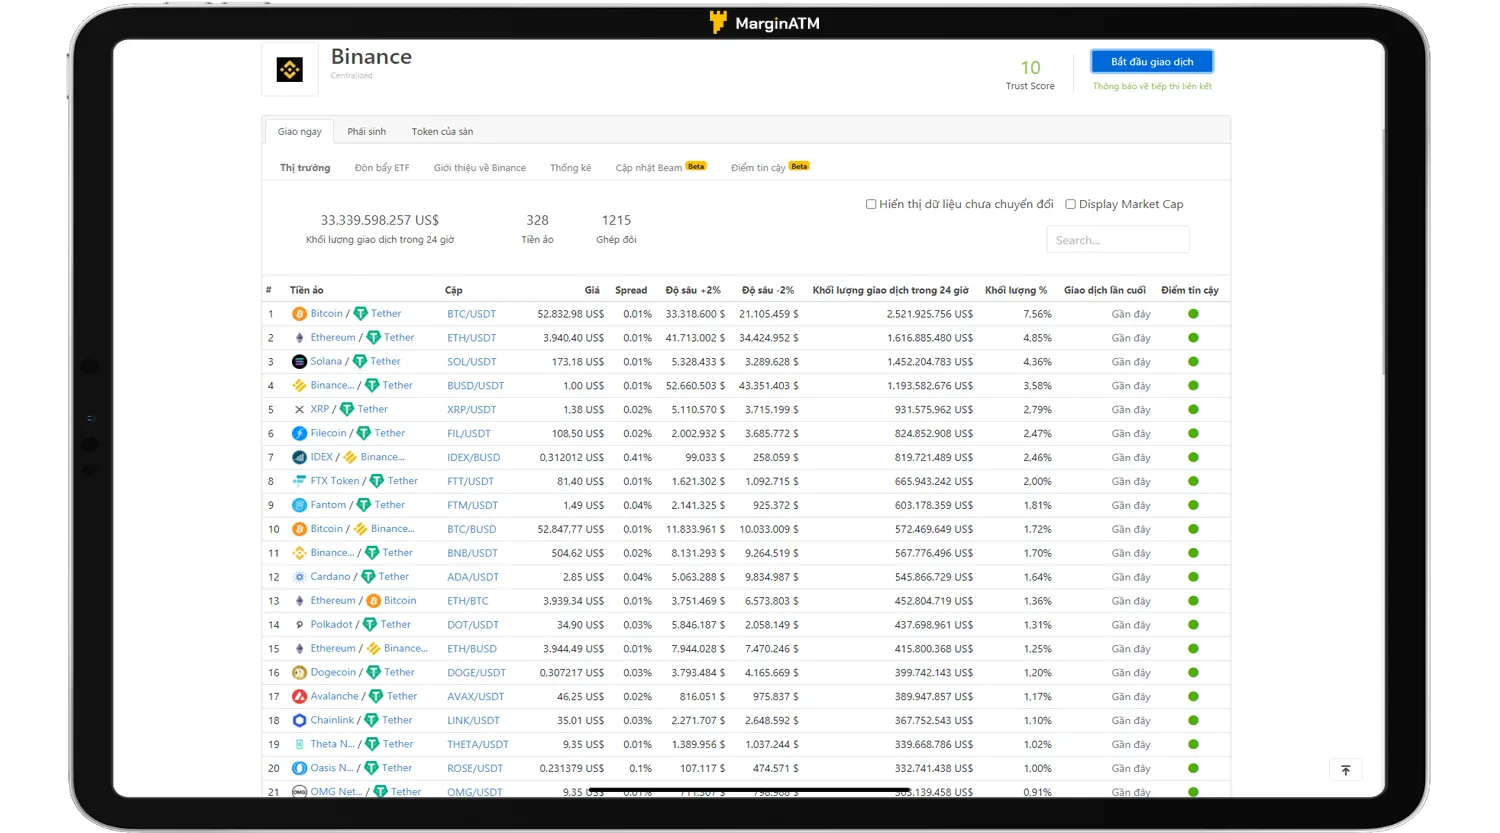Image resolution: width=1500 pixels, height=833 pixels.
Task: Click the Binance USD icon in the IDEX/BUSD row
Action: point(350,457)
